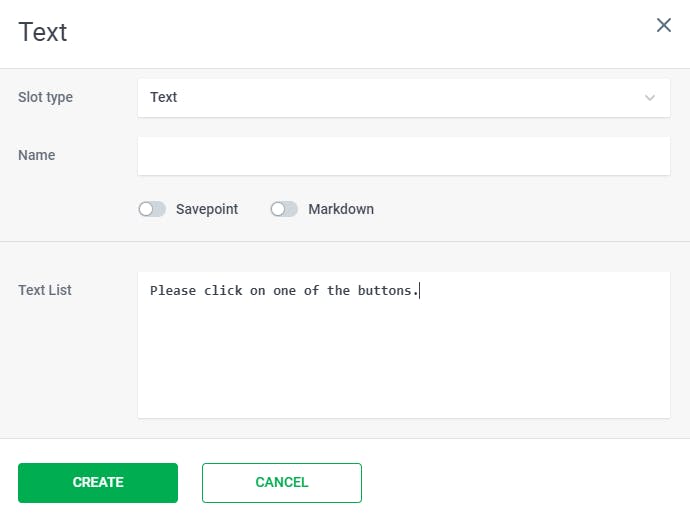The width and height of the screenshot is (690, 521).
Task: Click the CANCEL button
Action: point(282,482)
